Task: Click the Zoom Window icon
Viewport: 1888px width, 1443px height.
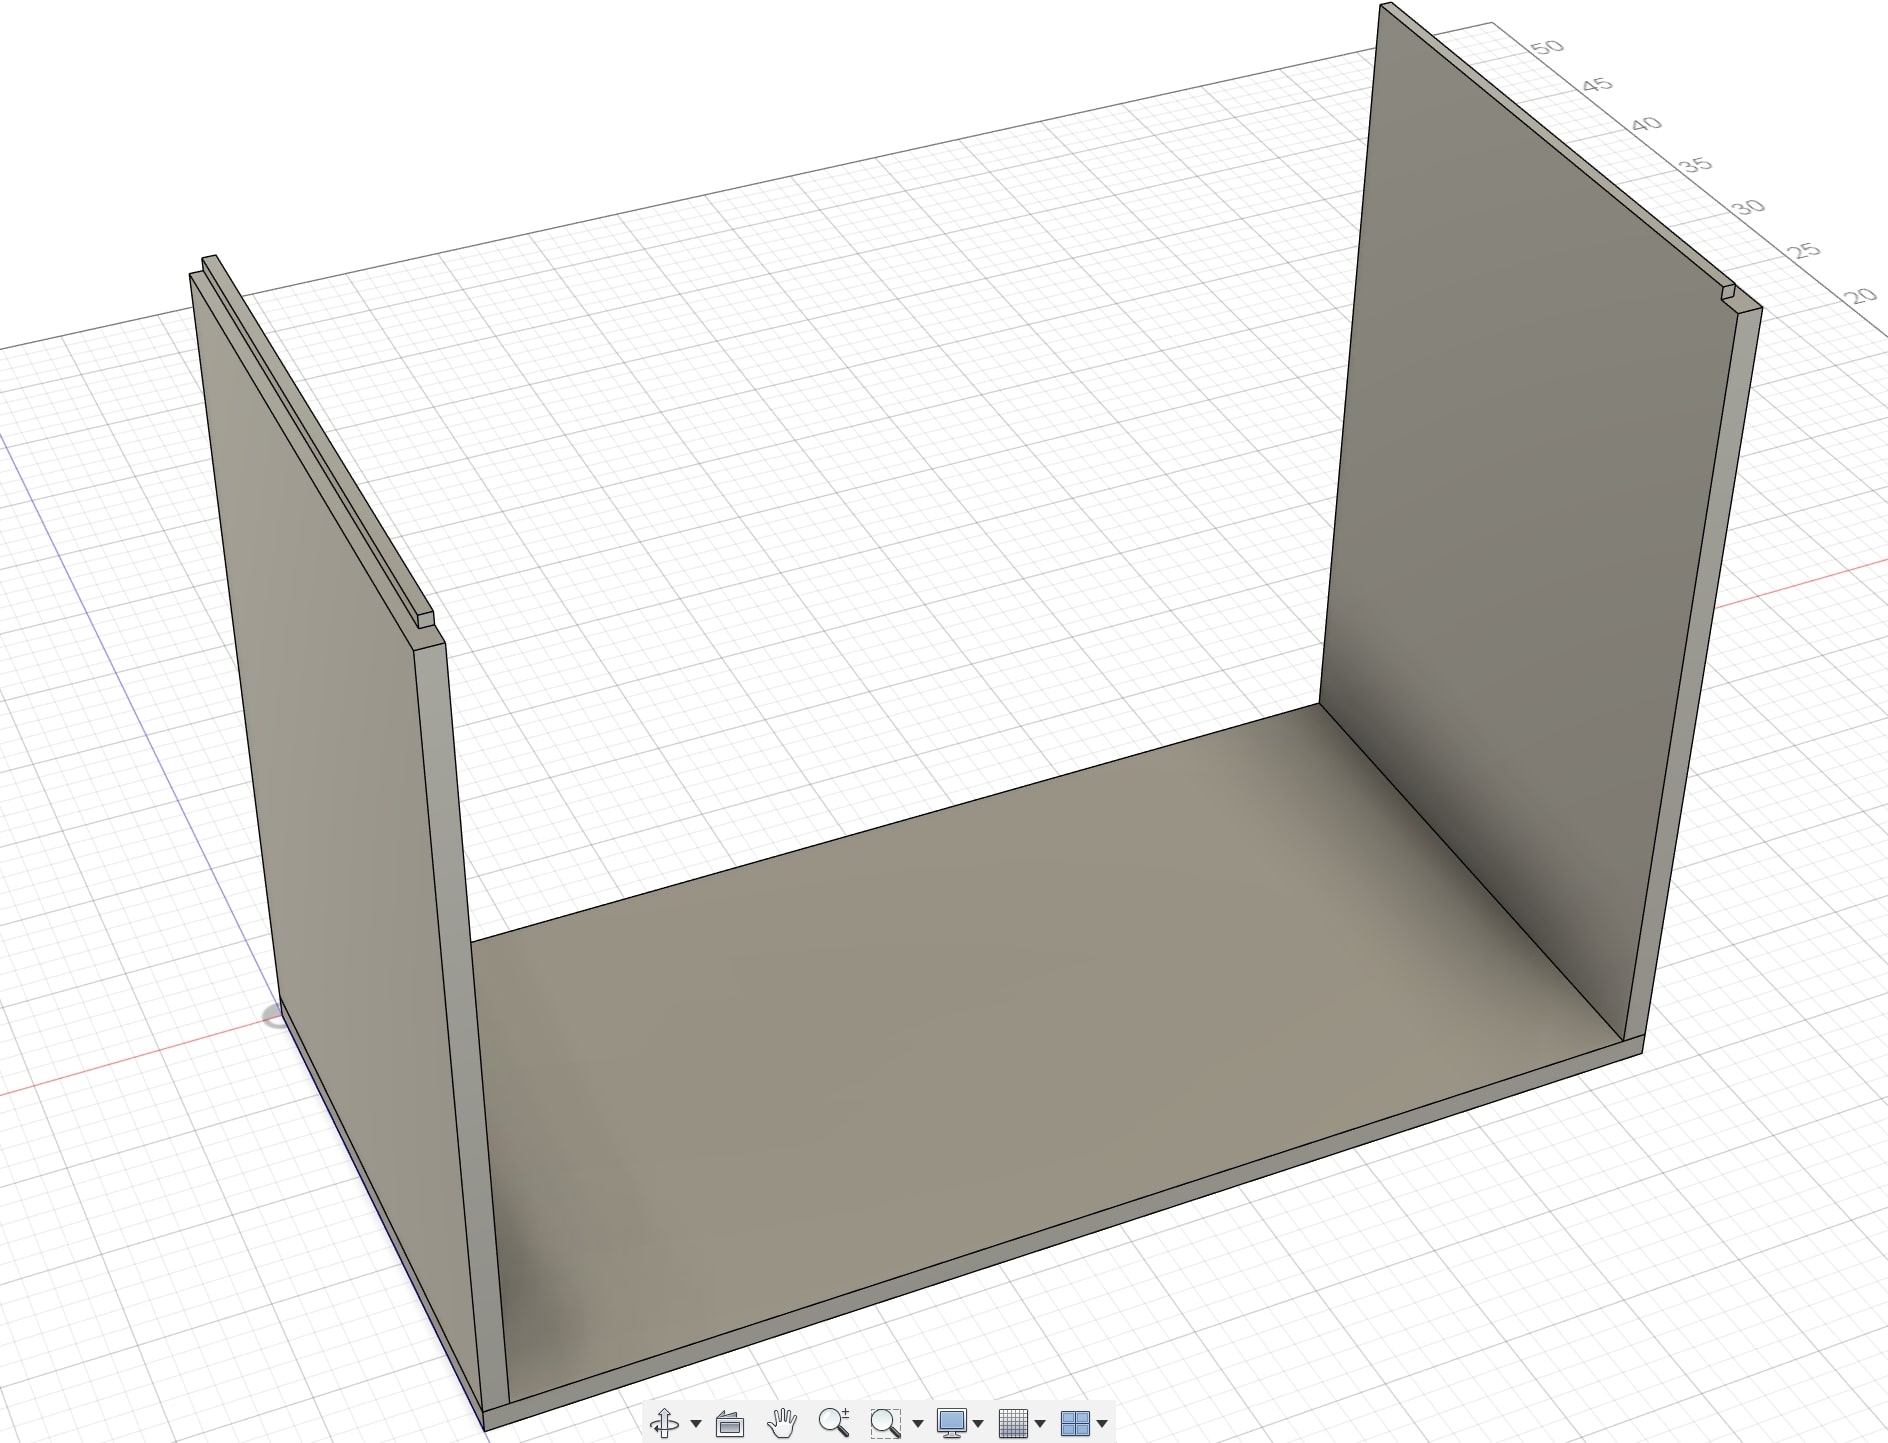Action: click(x=884, y=1422)
